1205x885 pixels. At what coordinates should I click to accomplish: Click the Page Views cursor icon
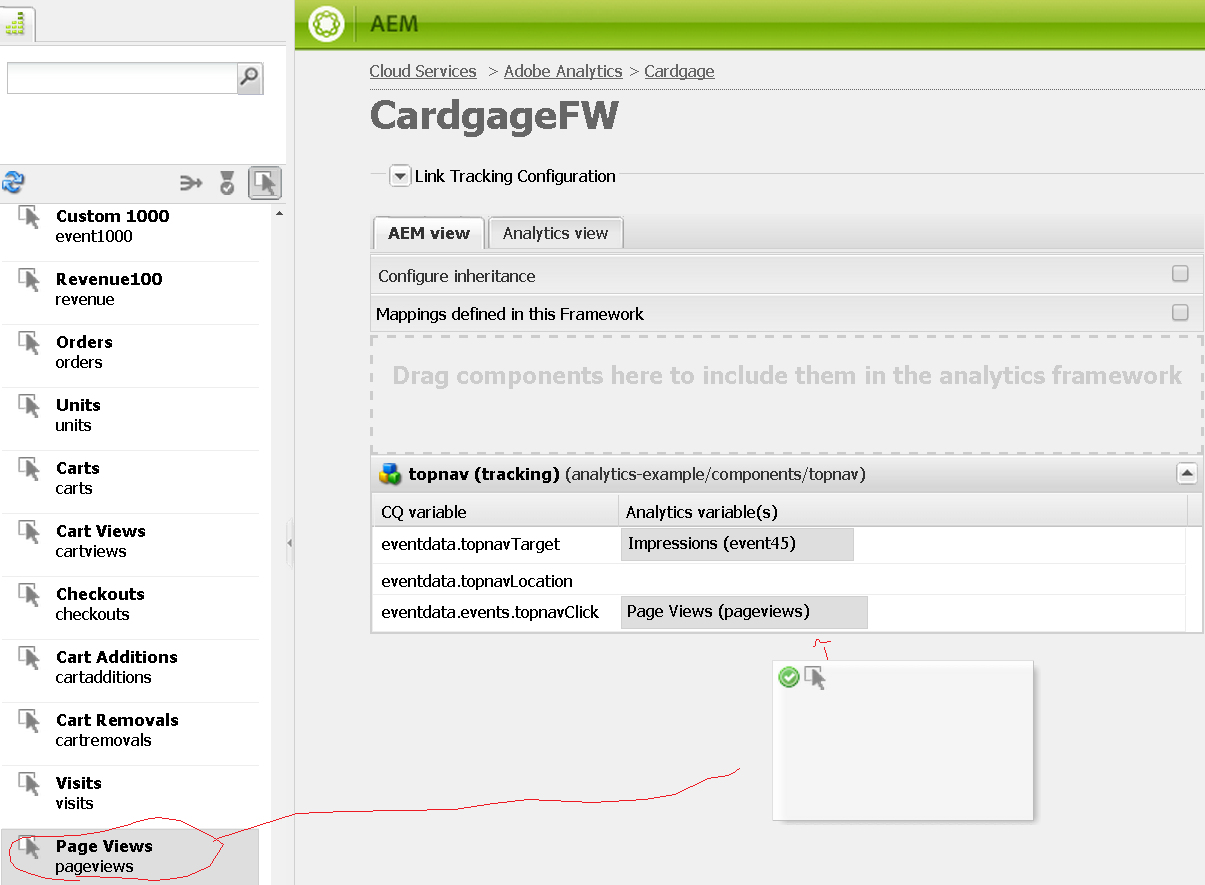29,847
